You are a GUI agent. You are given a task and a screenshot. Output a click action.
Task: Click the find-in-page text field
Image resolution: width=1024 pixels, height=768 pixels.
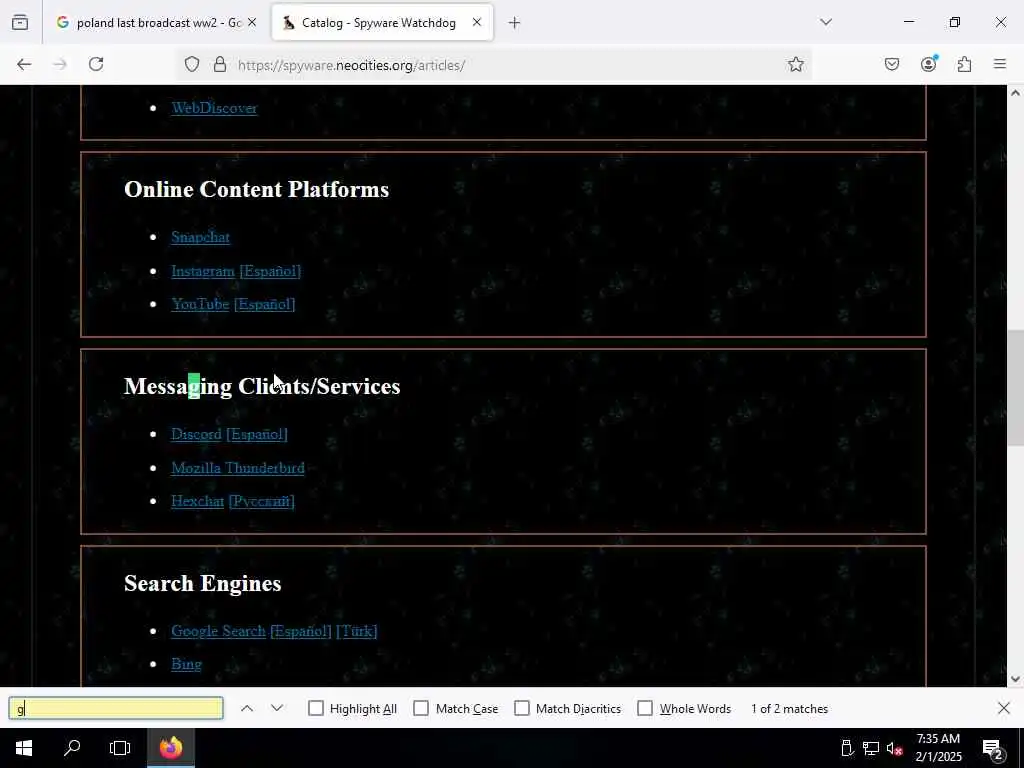point(116,709)
